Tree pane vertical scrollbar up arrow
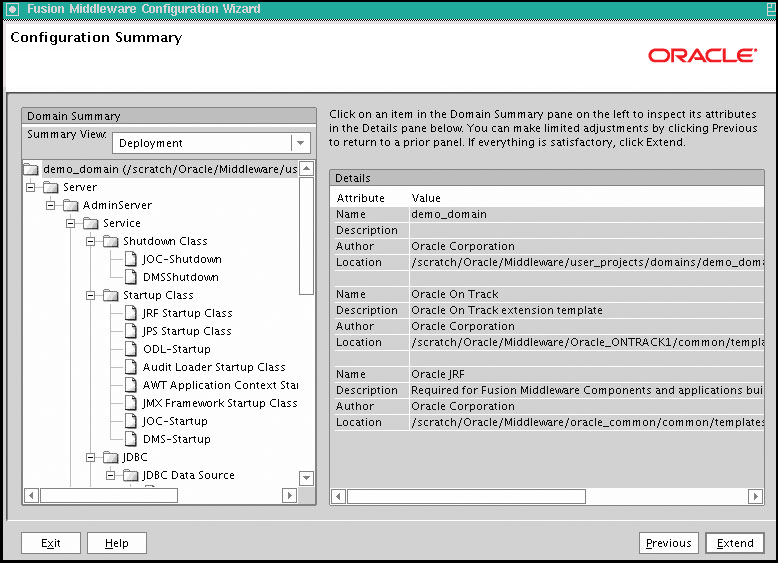Viewport: 778px width, 563px height. (x=307, y=169)
